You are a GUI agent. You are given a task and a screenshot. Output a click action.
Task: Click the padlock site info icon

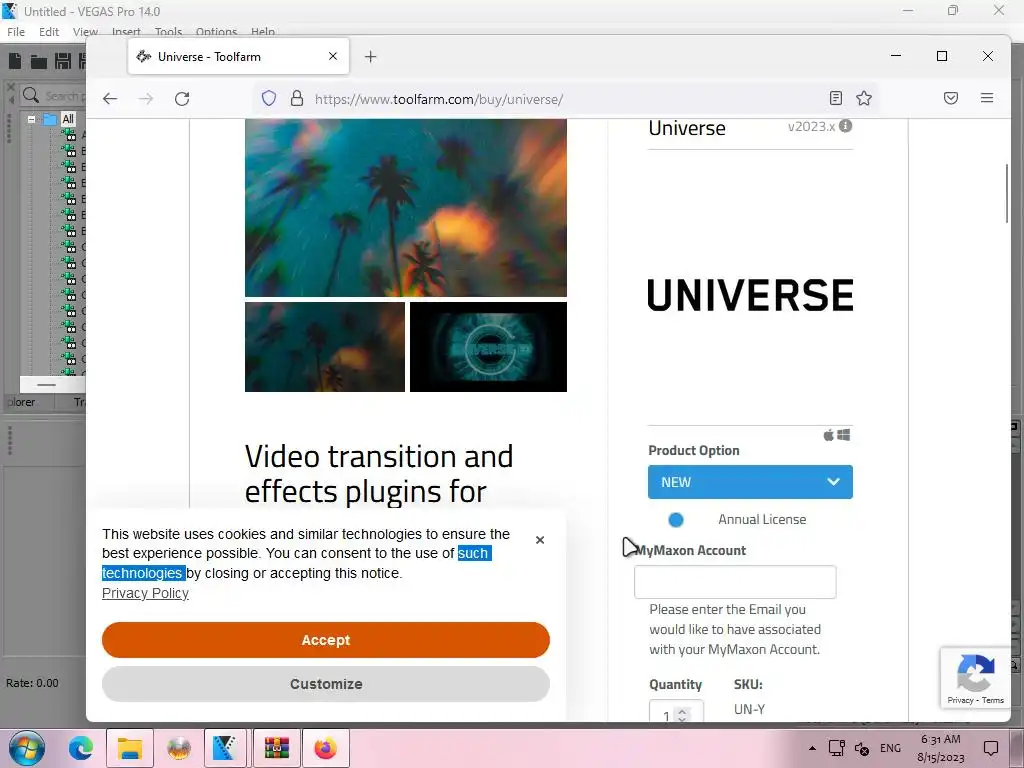[297, 99]
